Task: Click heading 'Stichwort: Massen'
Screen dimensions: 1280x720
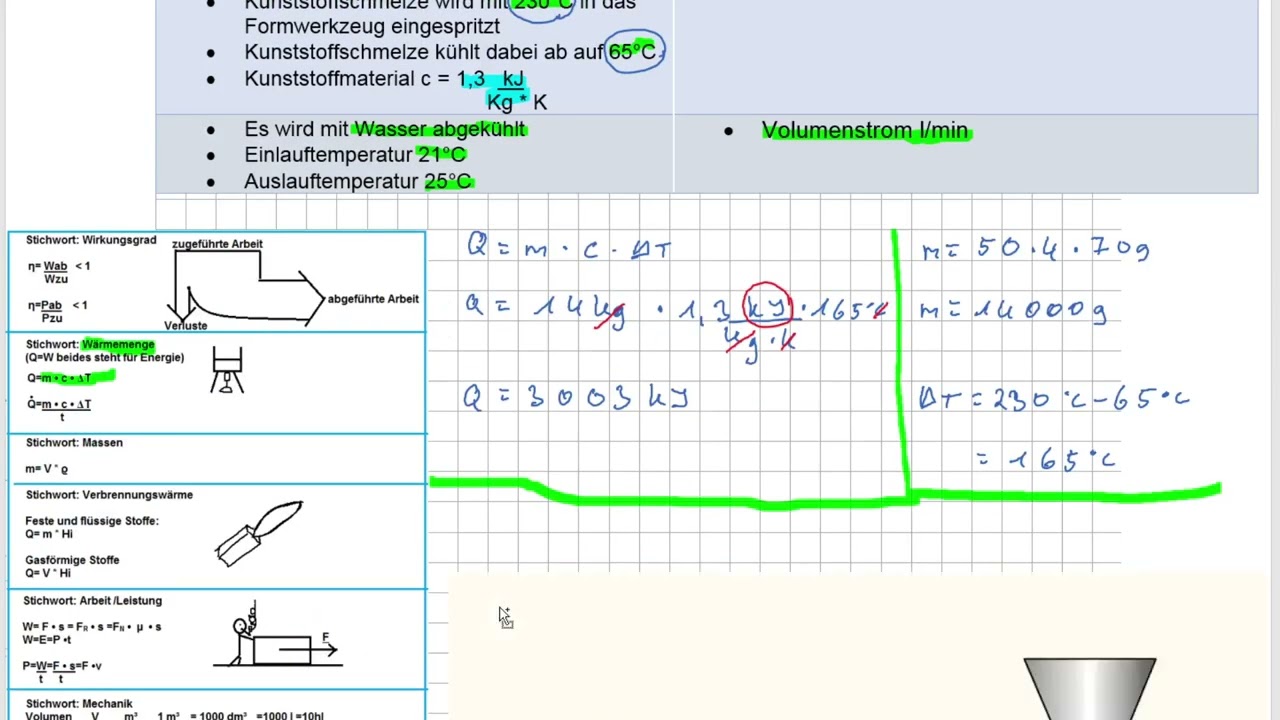Action: tap(74, 442)
